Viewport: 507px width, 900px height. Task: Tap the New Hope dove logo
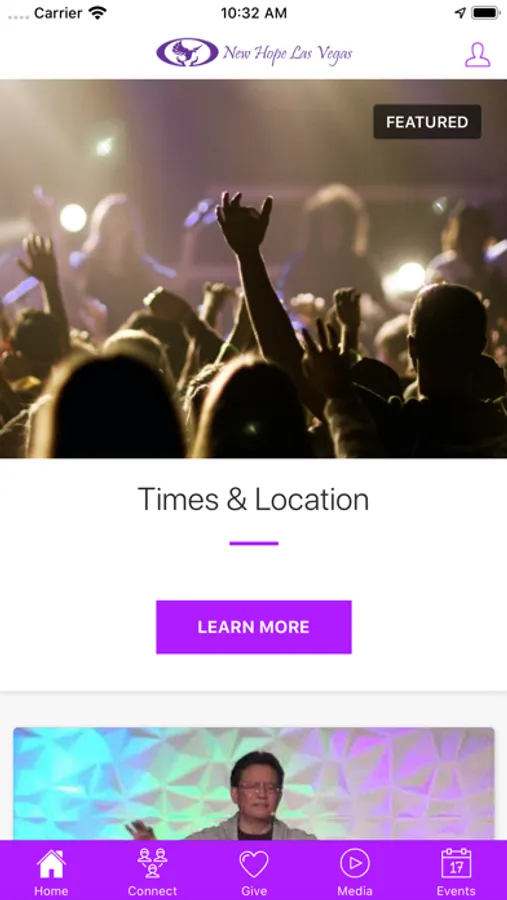[x=187, y=53]
